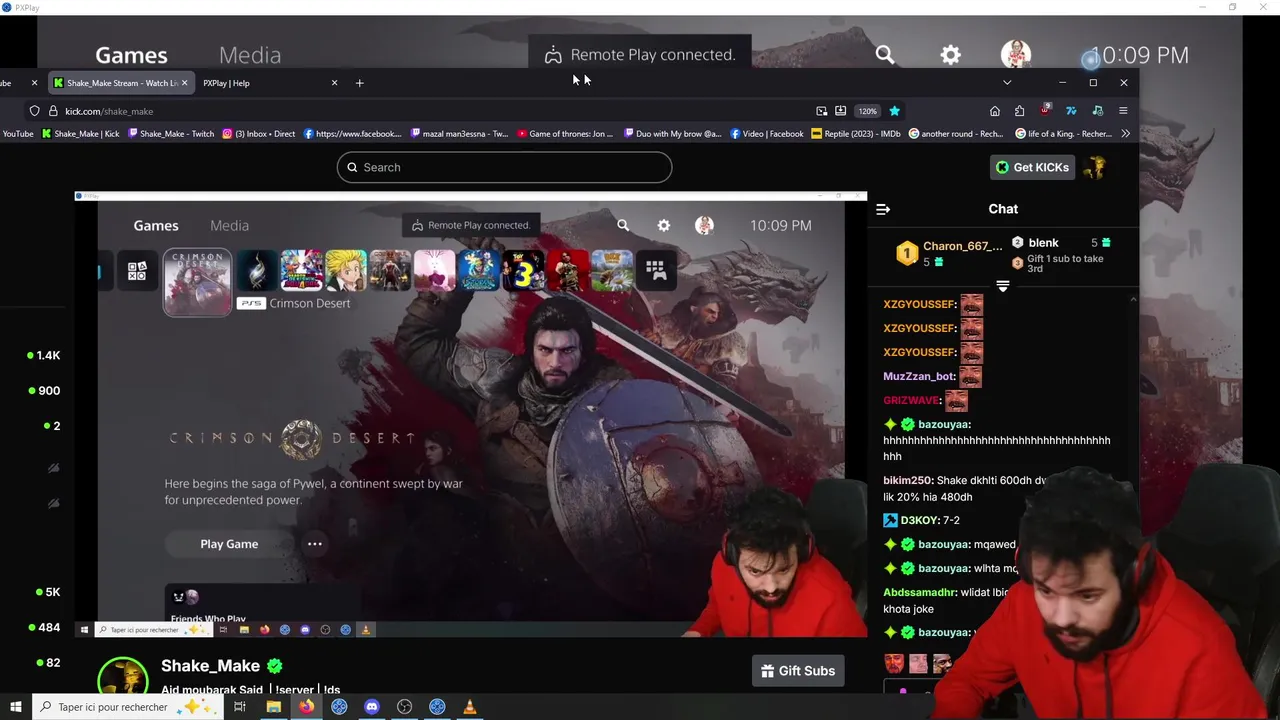Select Media tab in background PXPlay window
This screenshot has height=720, width=1280.
[250, 55]
